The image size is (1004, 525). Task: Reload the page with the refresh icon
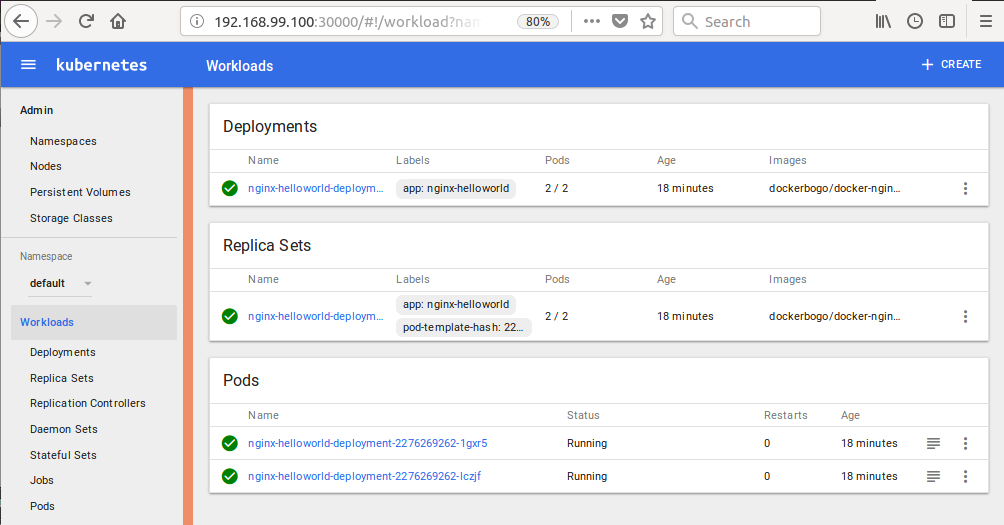click(x=86, y=21)
